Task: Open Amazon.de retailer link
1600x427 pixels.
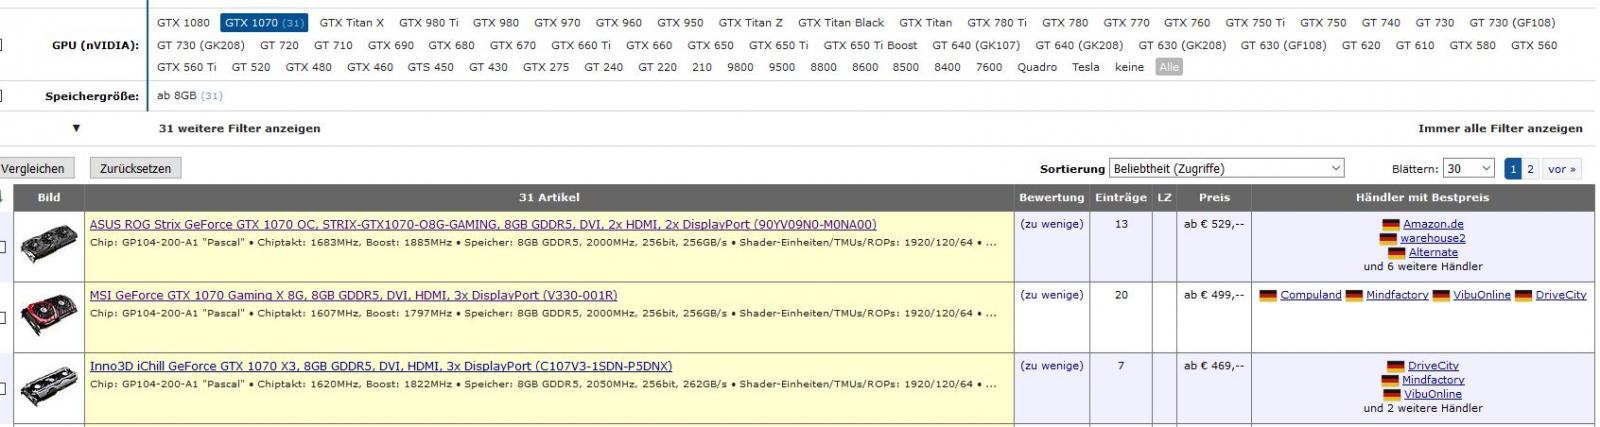Action: click(x=1433, y=225)
